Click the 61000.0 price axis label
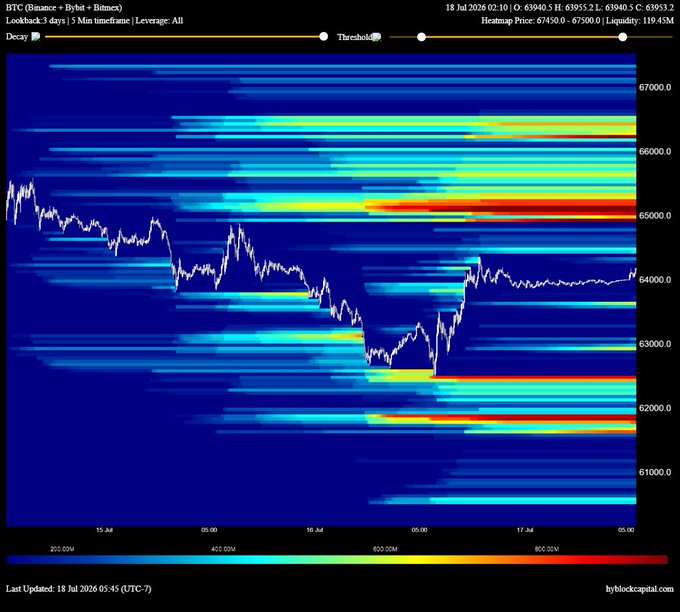This screenshot has height=612, width=680. tap(655, 472)
